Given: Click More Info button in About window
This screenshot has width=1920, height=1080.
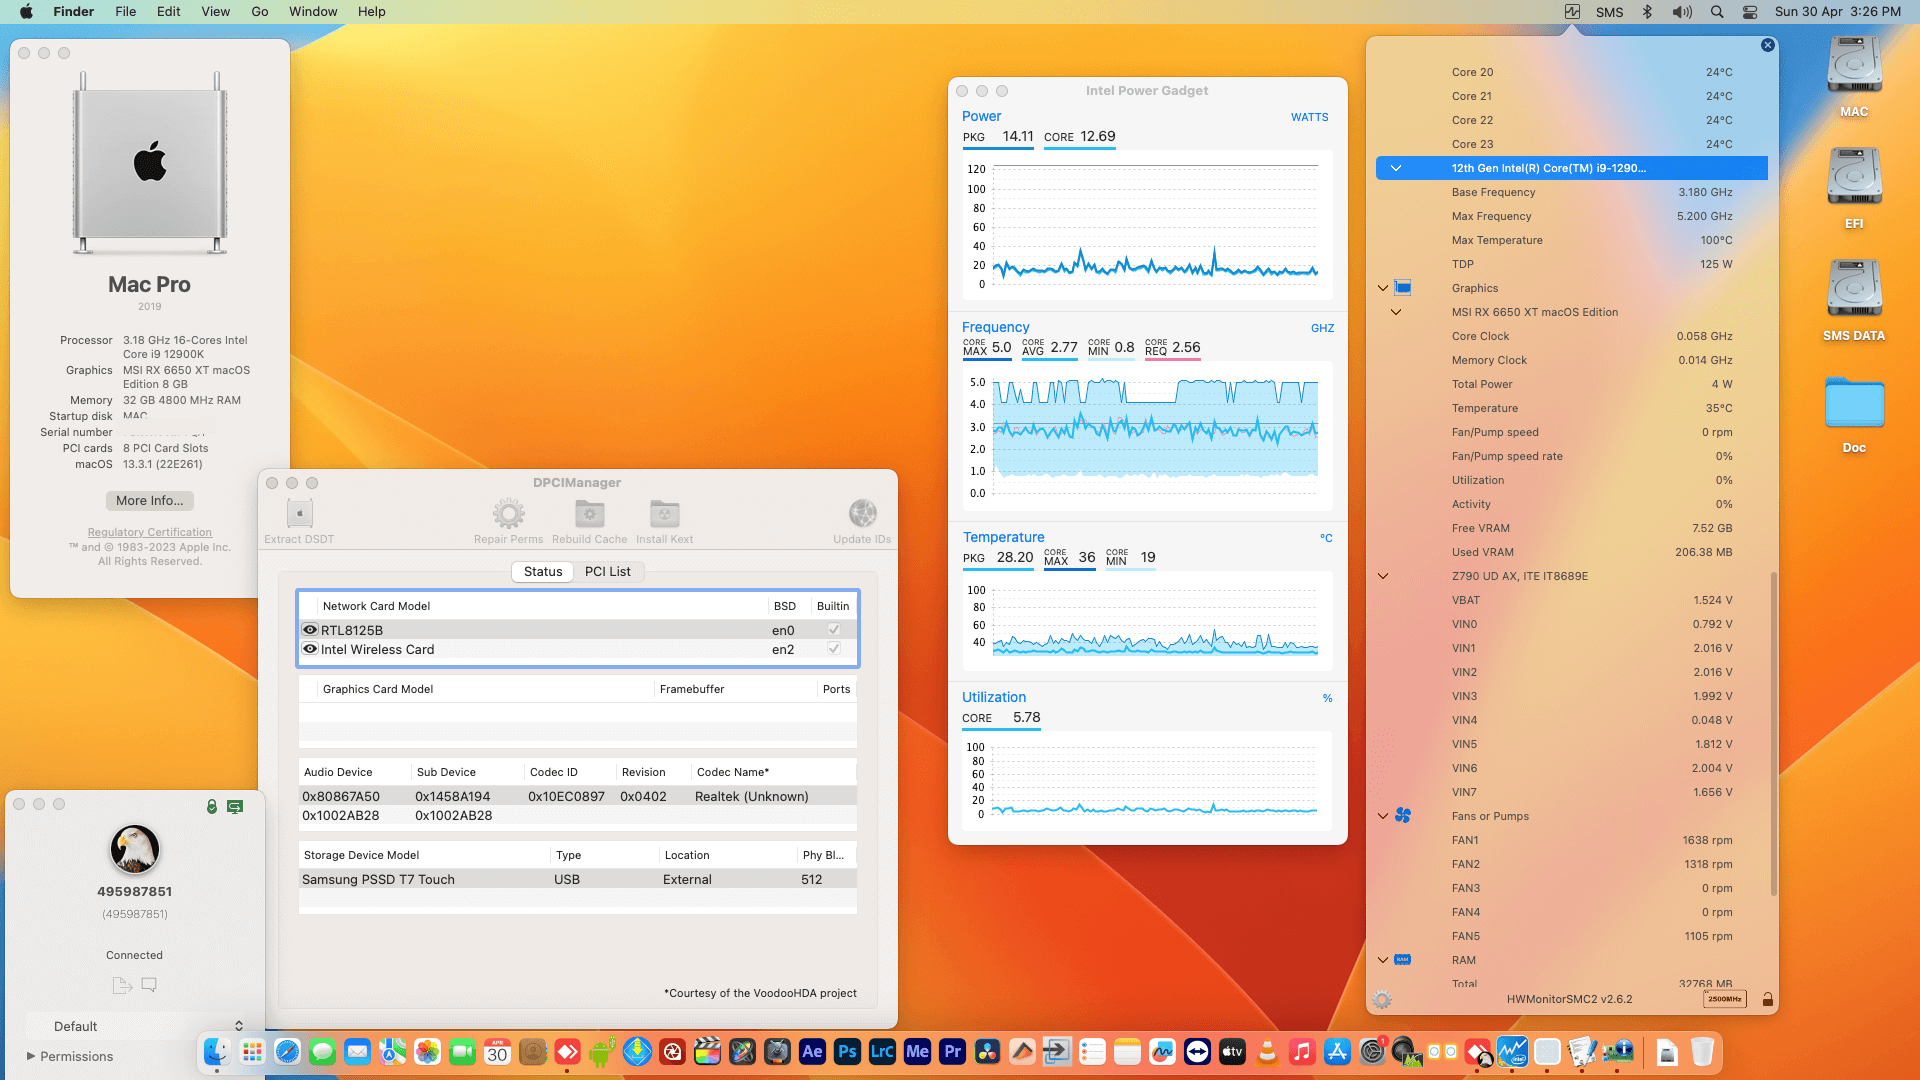Looking at the screenshot, I should point(150,500).
